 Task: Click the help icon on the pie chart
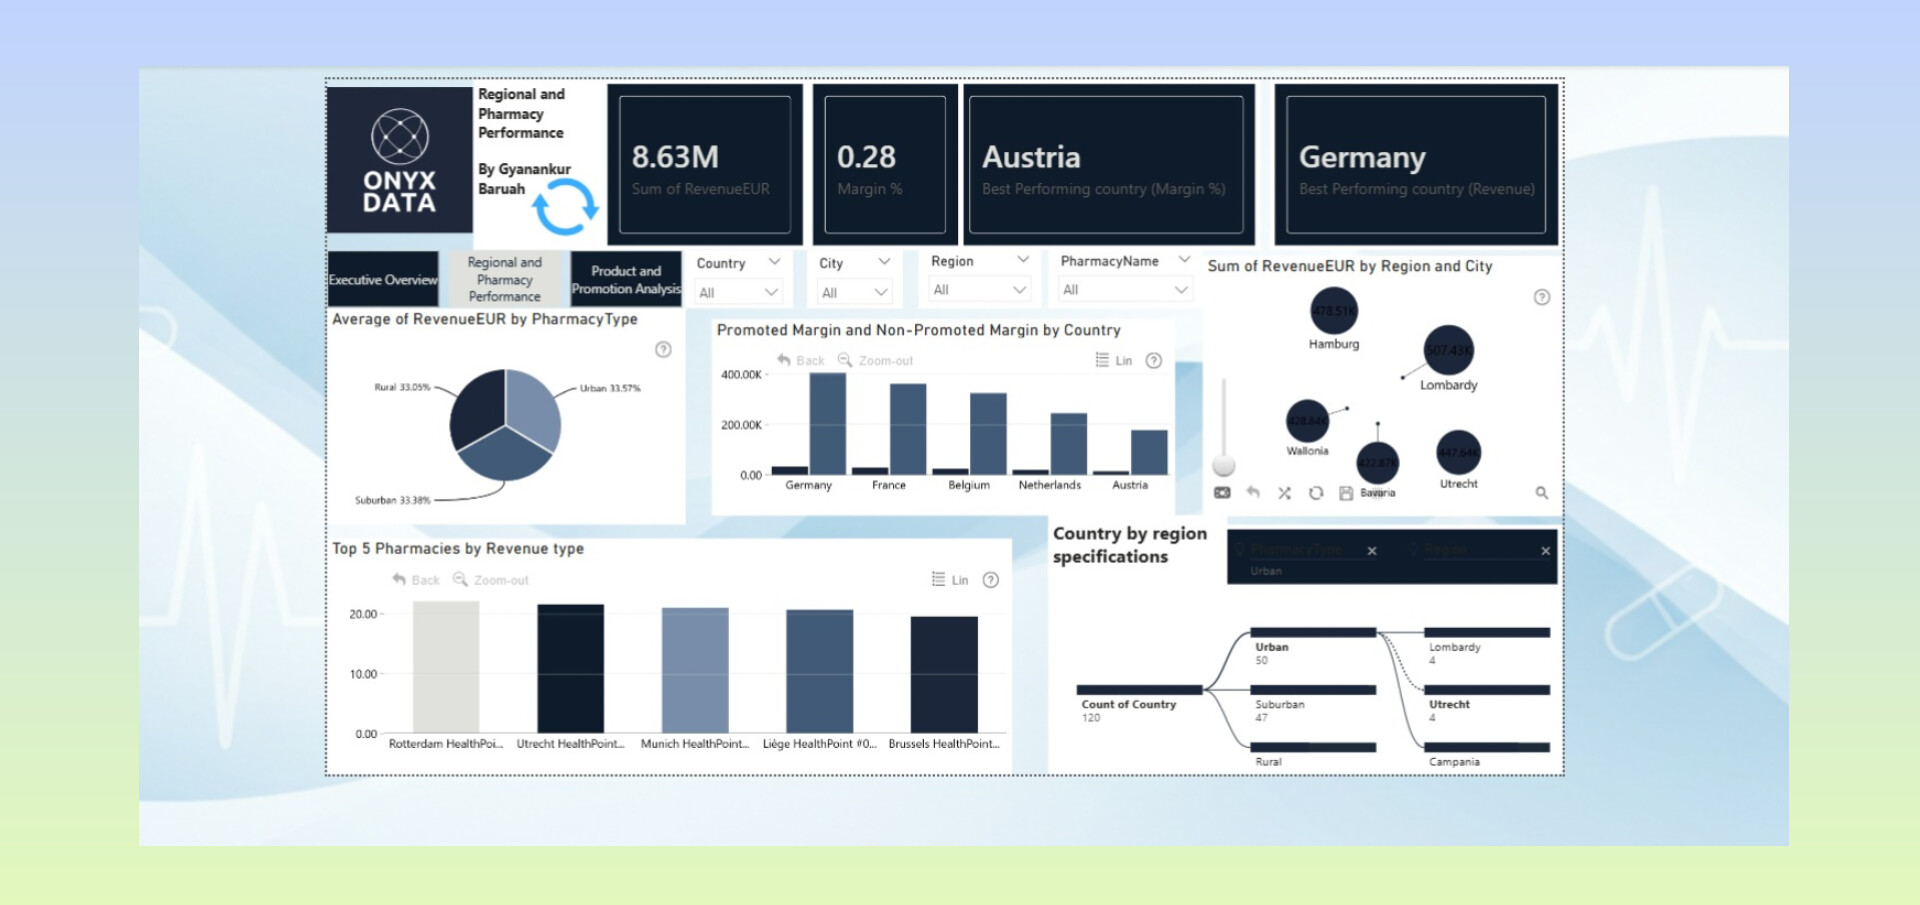tap(663, 350)
